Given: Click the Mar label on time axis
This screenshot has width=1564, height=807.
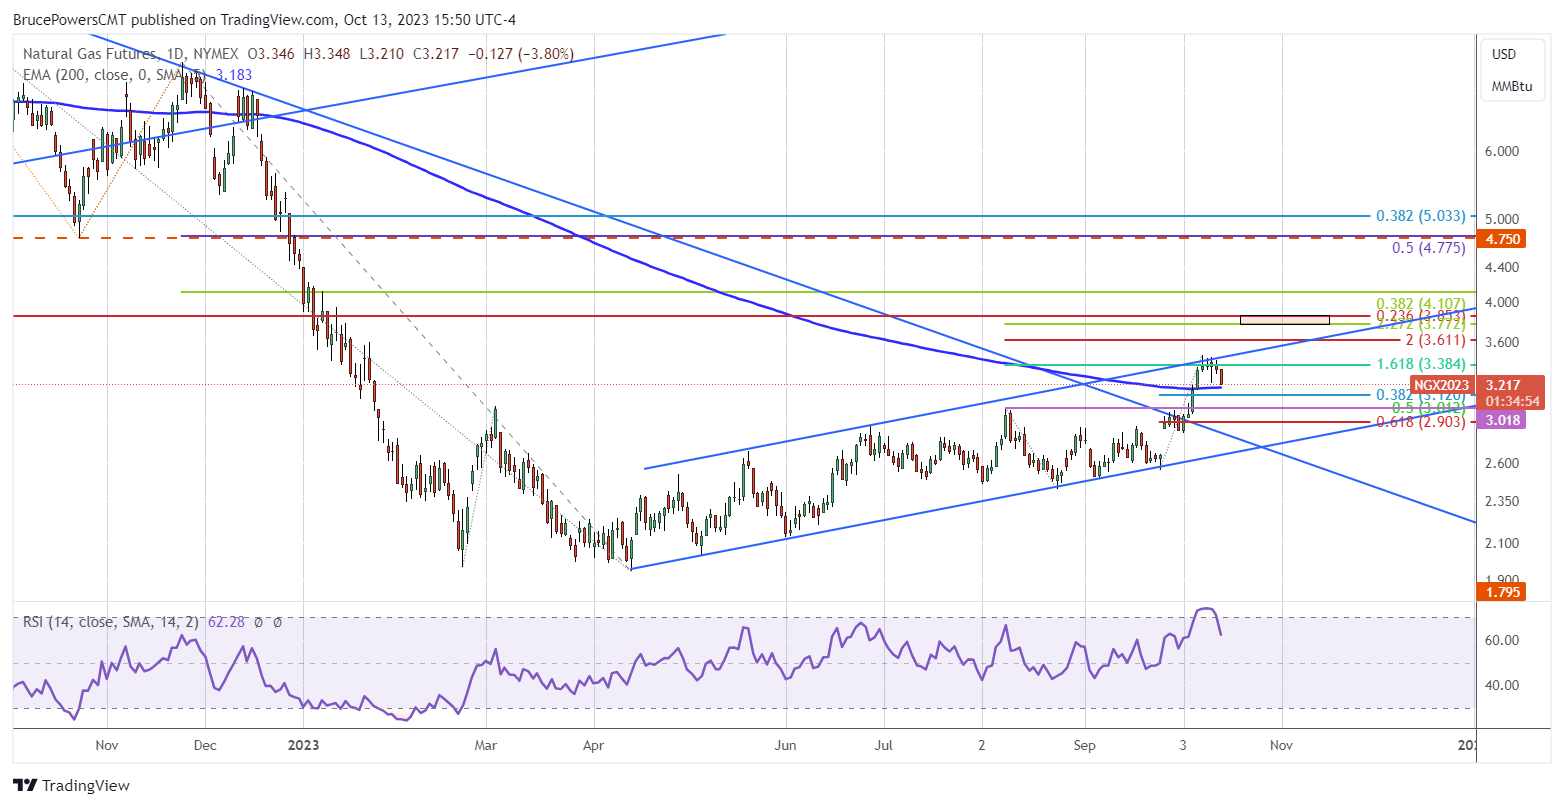Looking at the screenshot, I should [x=486, y=745].
